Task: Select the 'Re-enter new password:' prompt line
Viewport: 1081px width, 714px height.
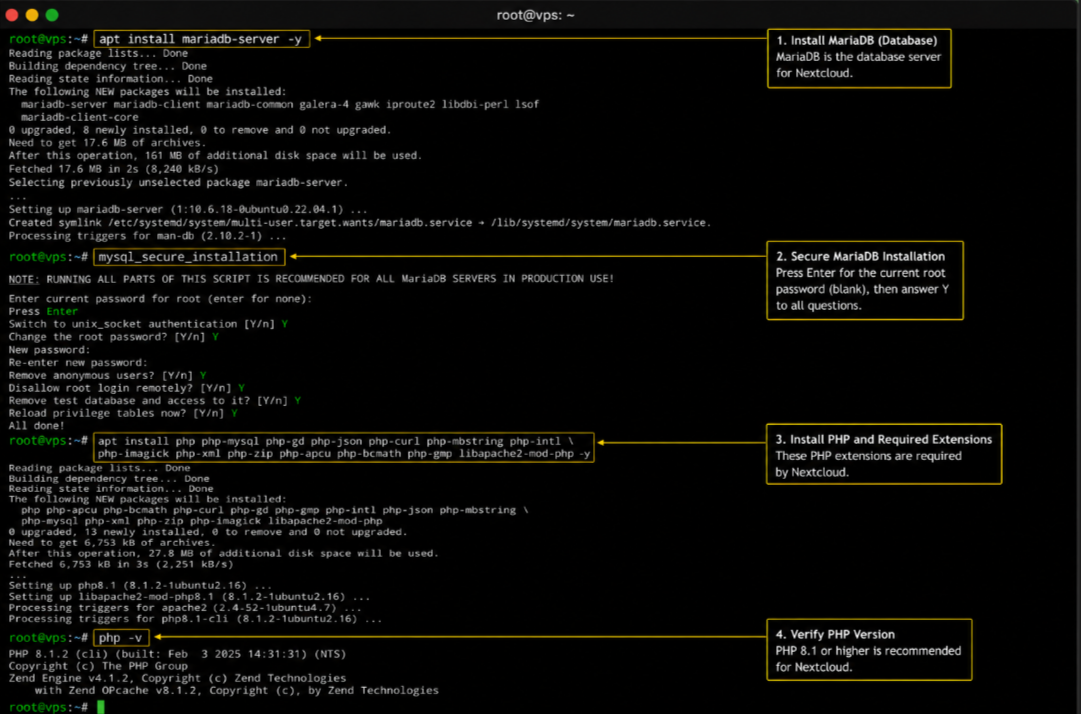Action: pyautogui.click(x=78, y=363)
